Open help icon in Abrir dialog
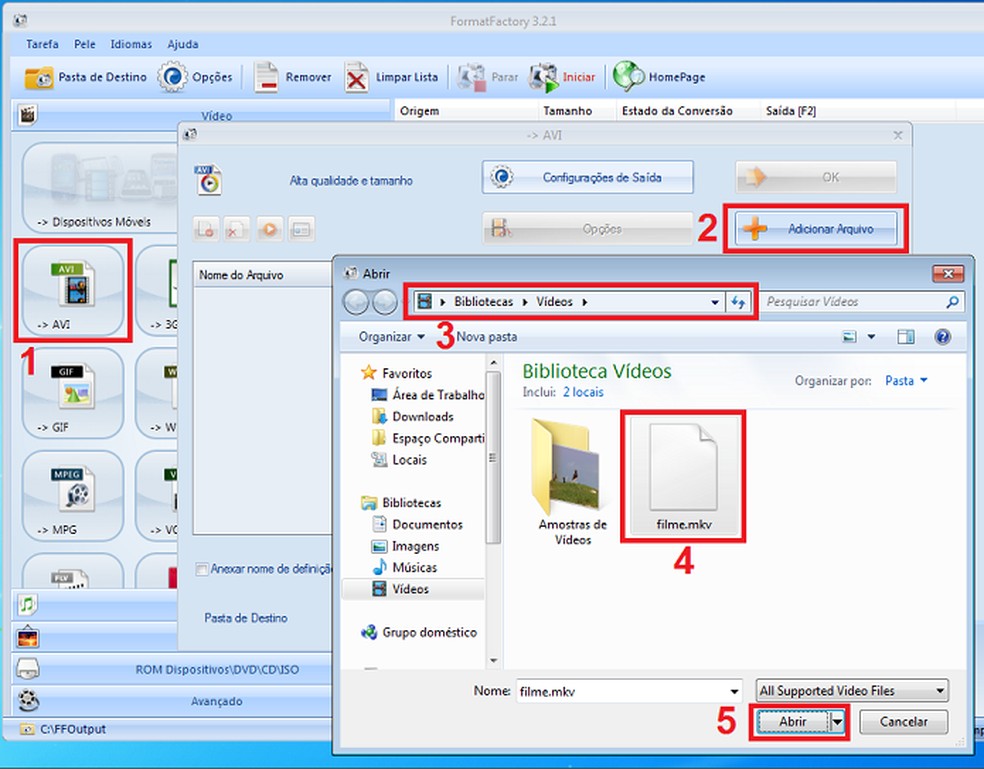Screen dimensions: 984x769 click(942, 337)
